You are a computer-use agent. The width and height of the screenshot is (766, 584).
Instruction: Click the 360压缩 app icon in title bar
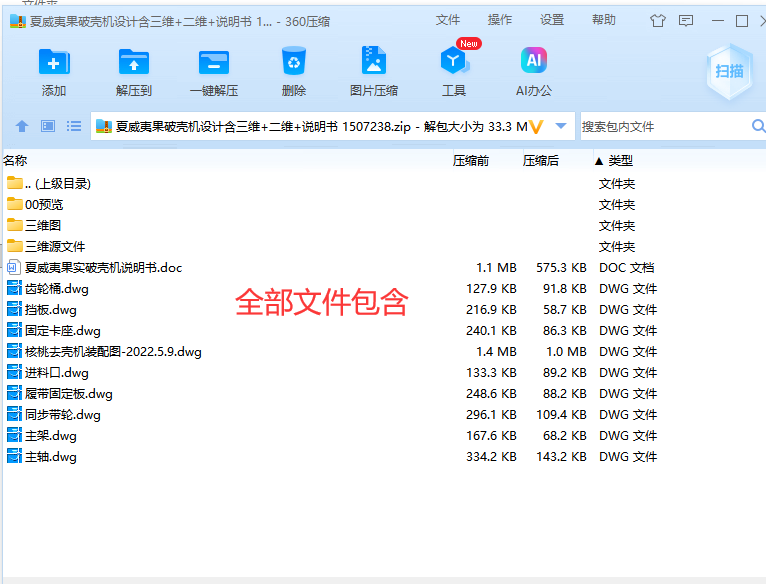point(18,21)
